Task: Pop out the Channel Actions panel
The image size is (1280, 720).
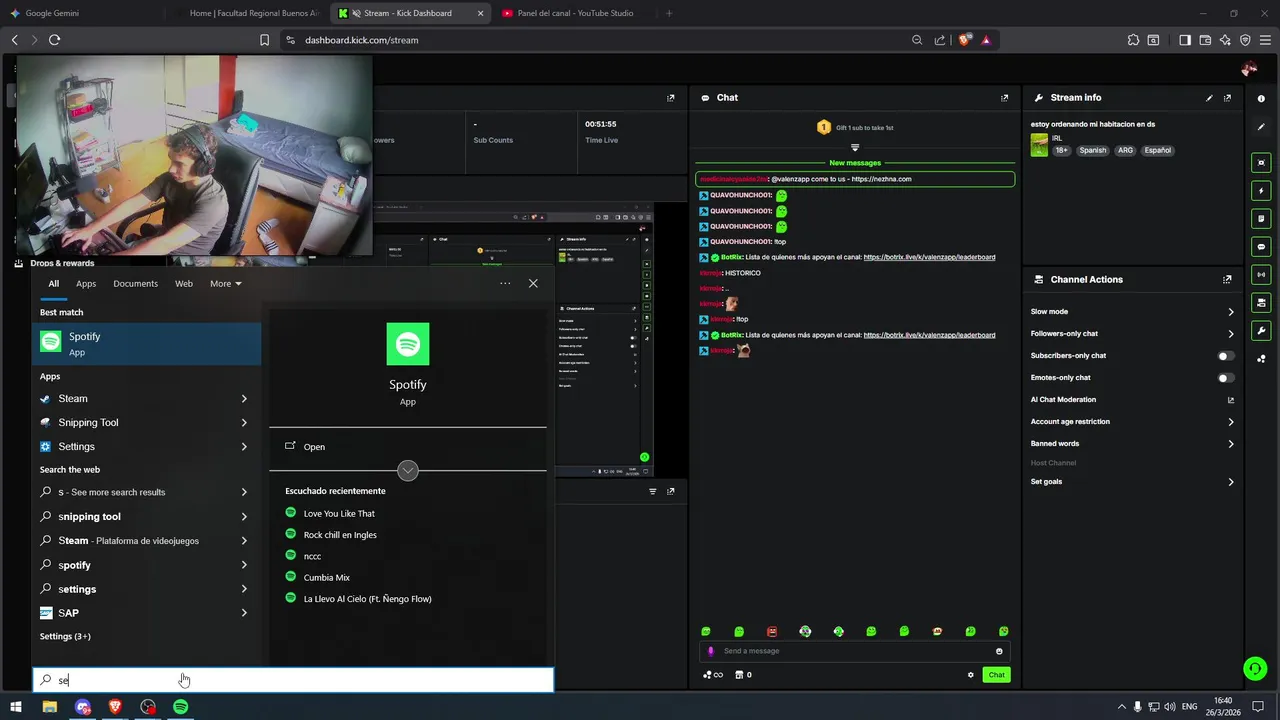Action: [1227, 280]
